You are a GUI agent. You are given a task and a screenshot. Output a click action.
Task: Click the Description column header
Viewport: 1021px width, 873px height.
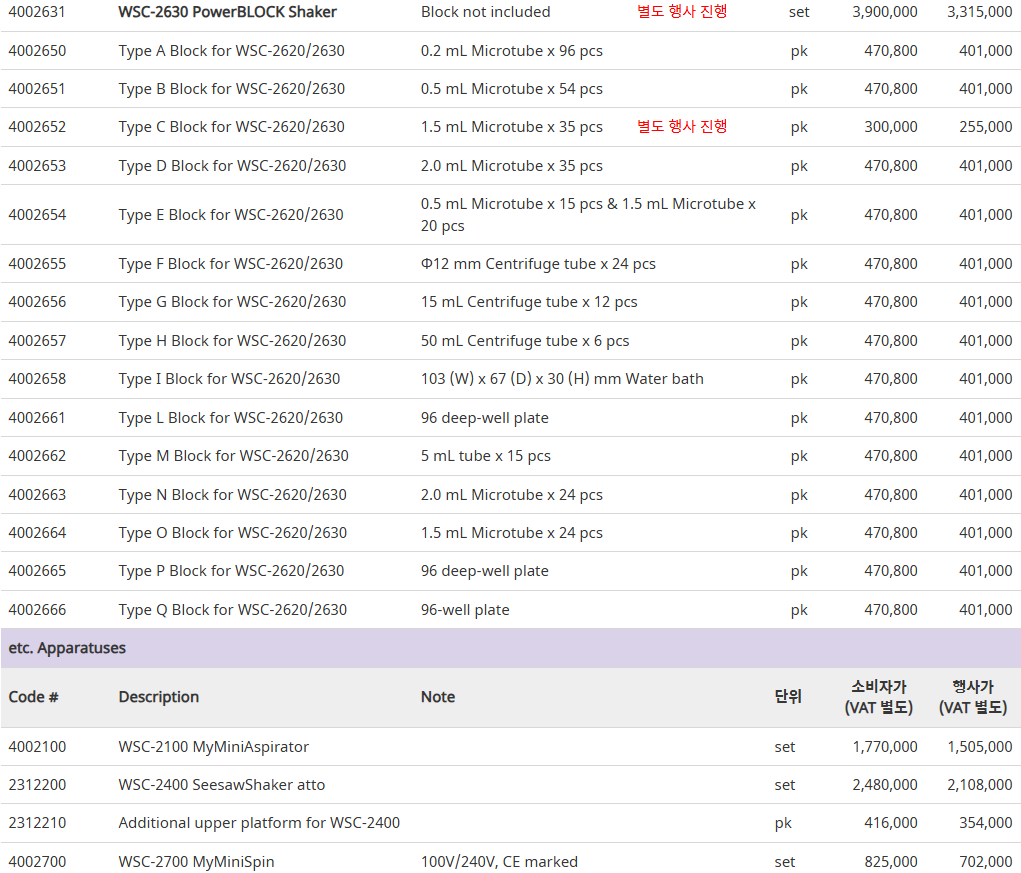point(158,697)
